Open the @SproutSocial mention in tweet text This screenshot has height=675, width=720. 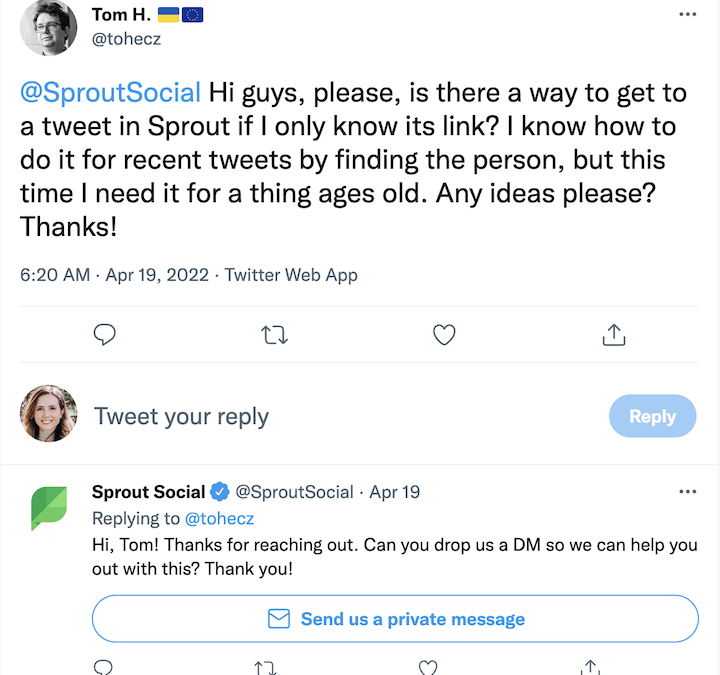(x=111, y=94)
